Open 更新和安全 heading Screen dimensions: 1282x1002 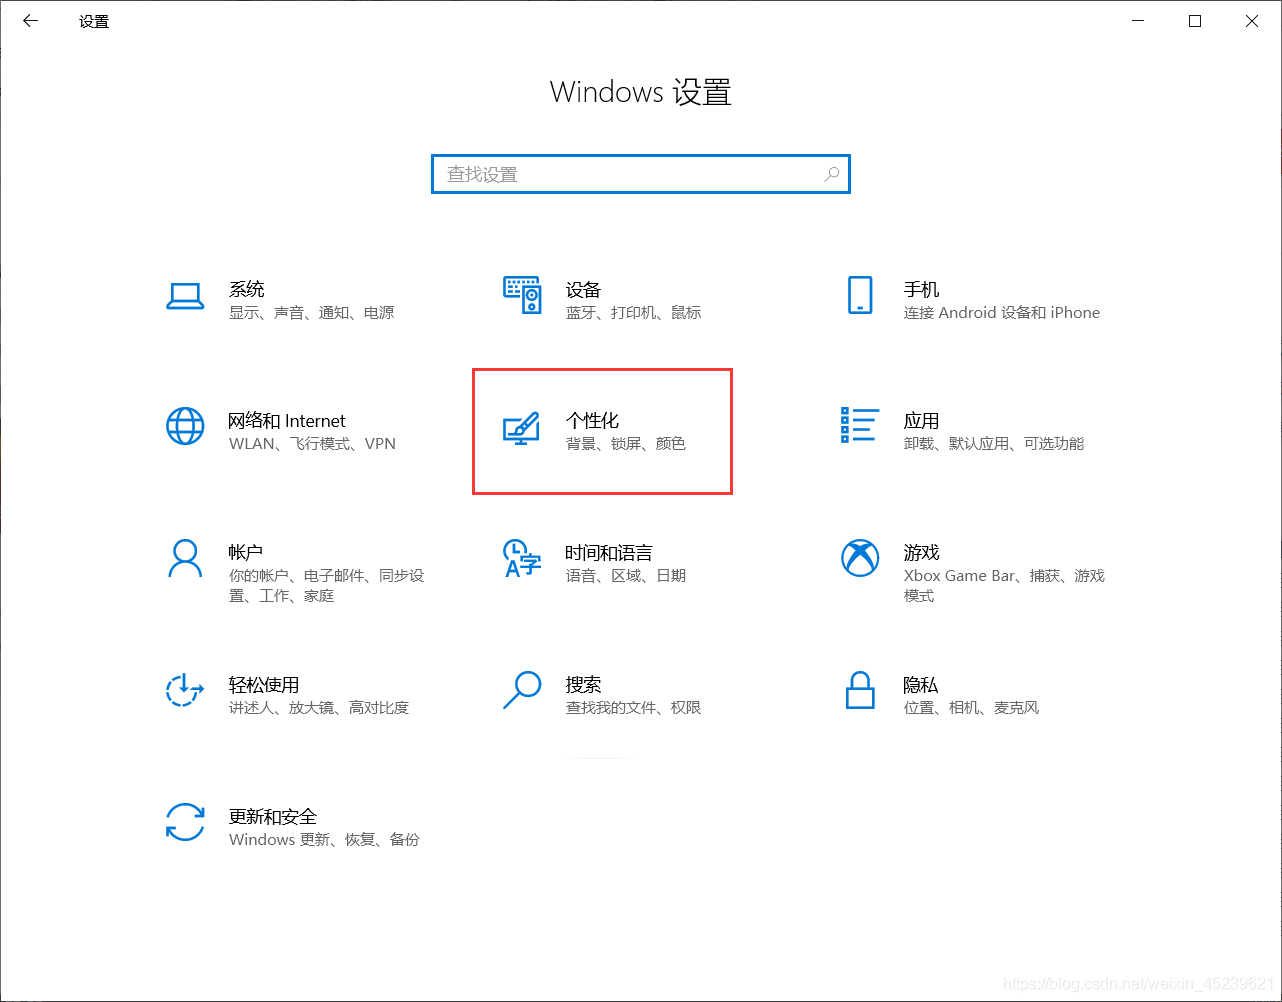(273, 817)
